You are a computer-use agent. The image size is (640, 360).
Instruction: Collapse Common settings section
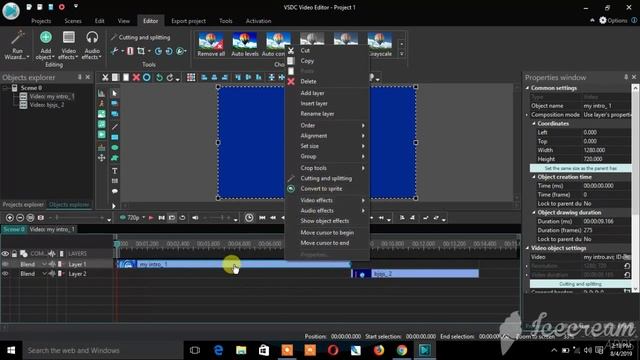click(x=527, y=88)
